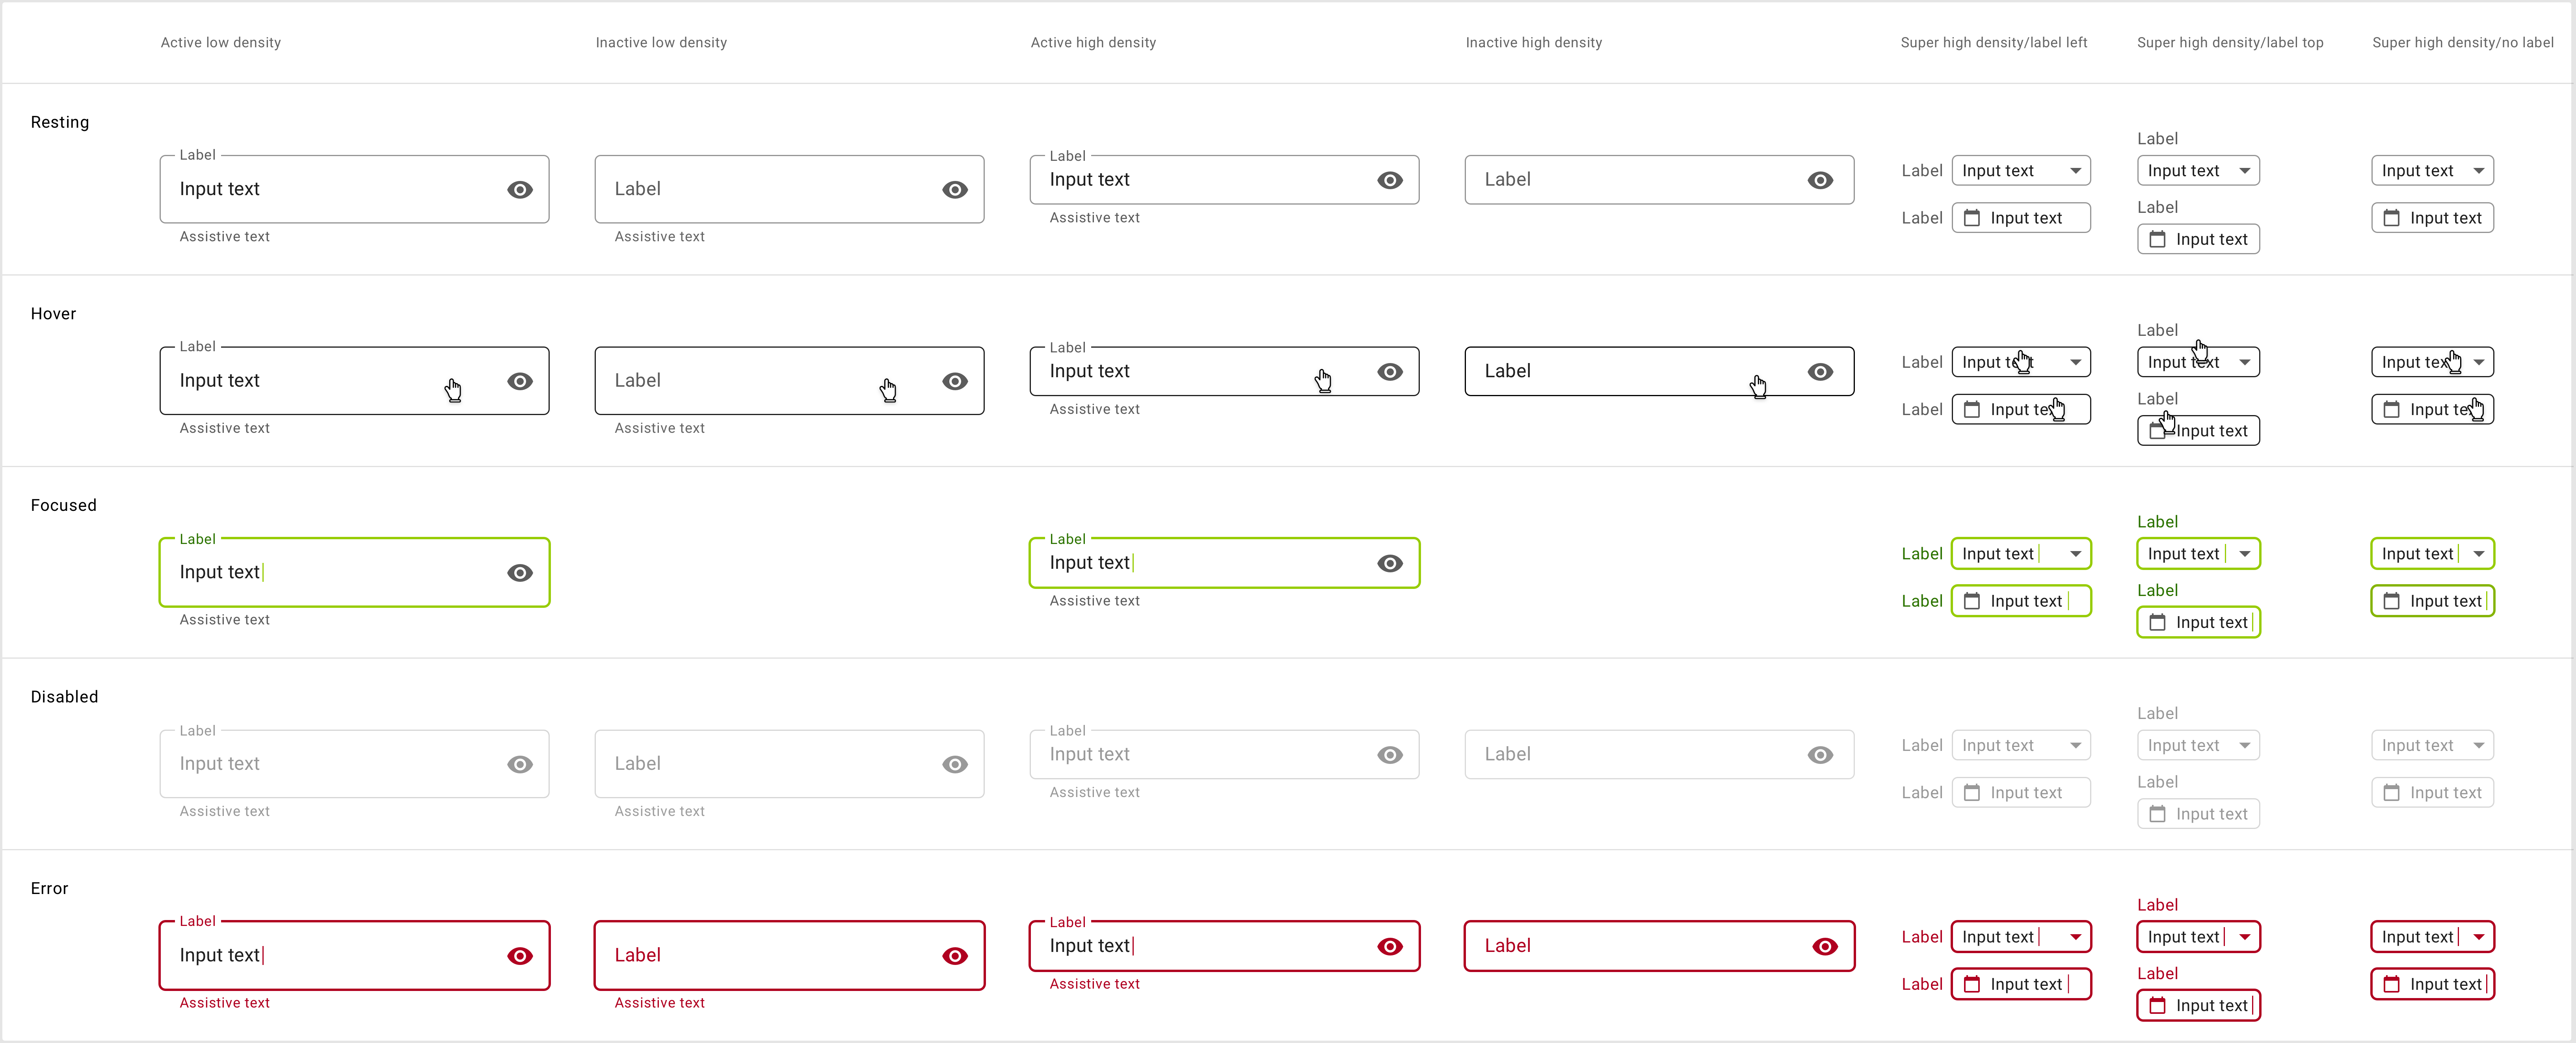Toggle red eye in Error Inactive high density field

1825,946
